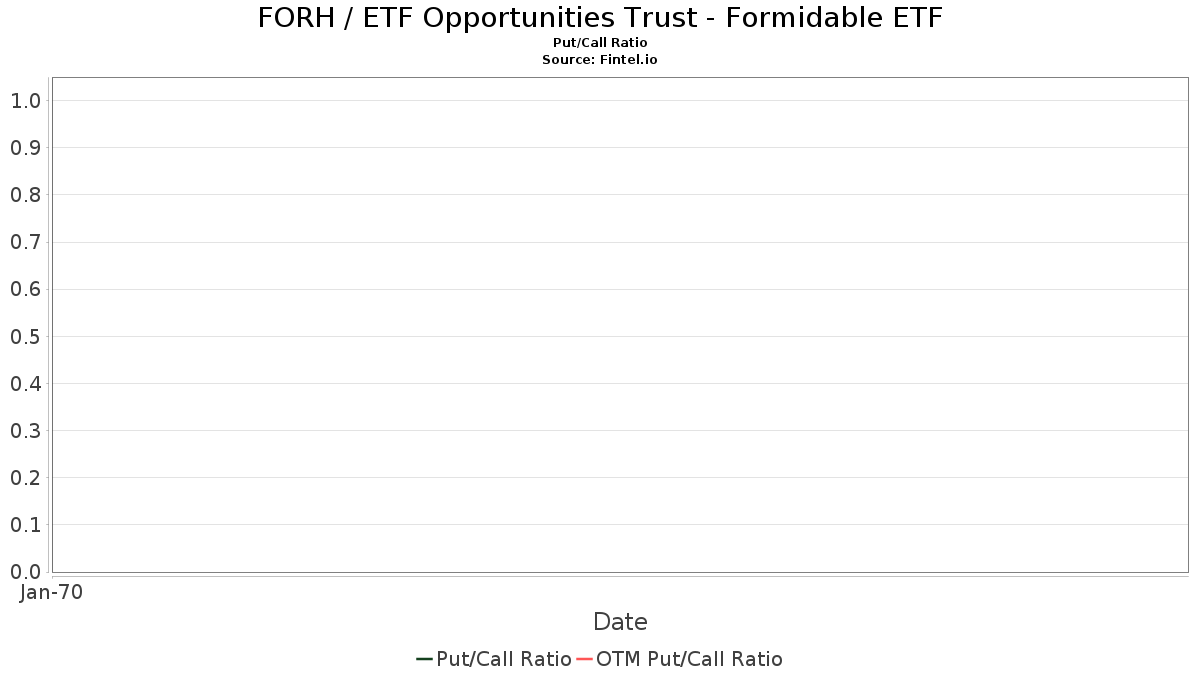Toggle the OTM Put/Call Ratio legend entry
The height and width of the screenshot is (675, 1200).
[x=679, y=659]
